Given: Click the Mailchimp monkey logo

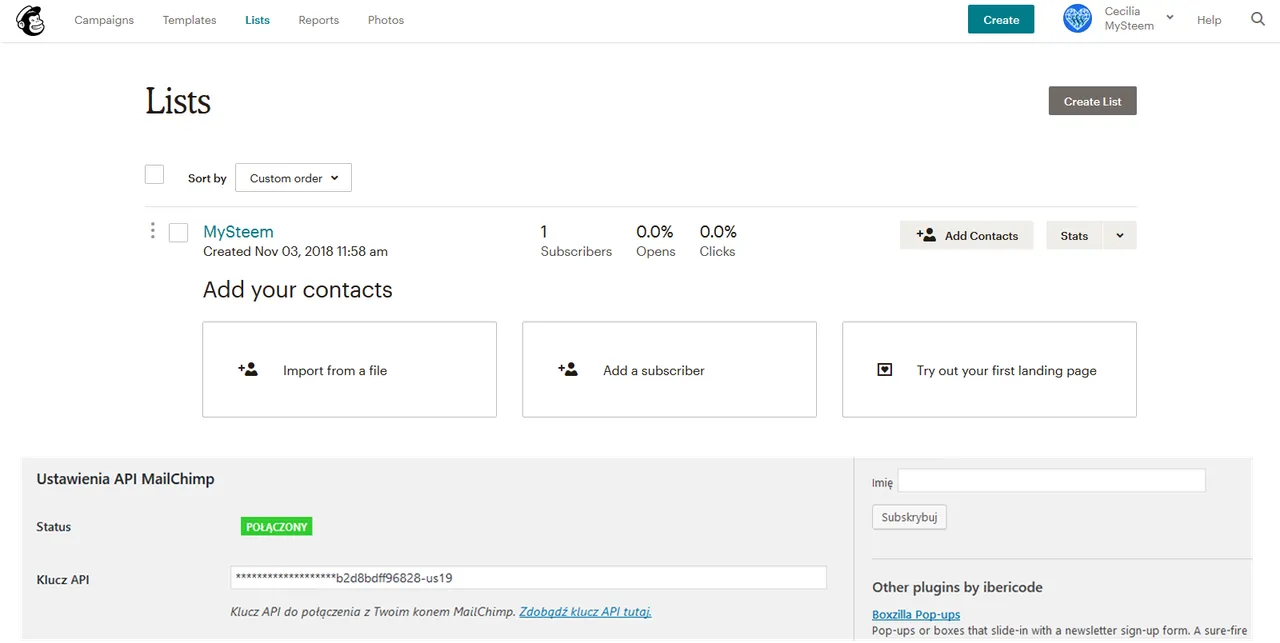Looking at the screenshot, I should point(30,20).
